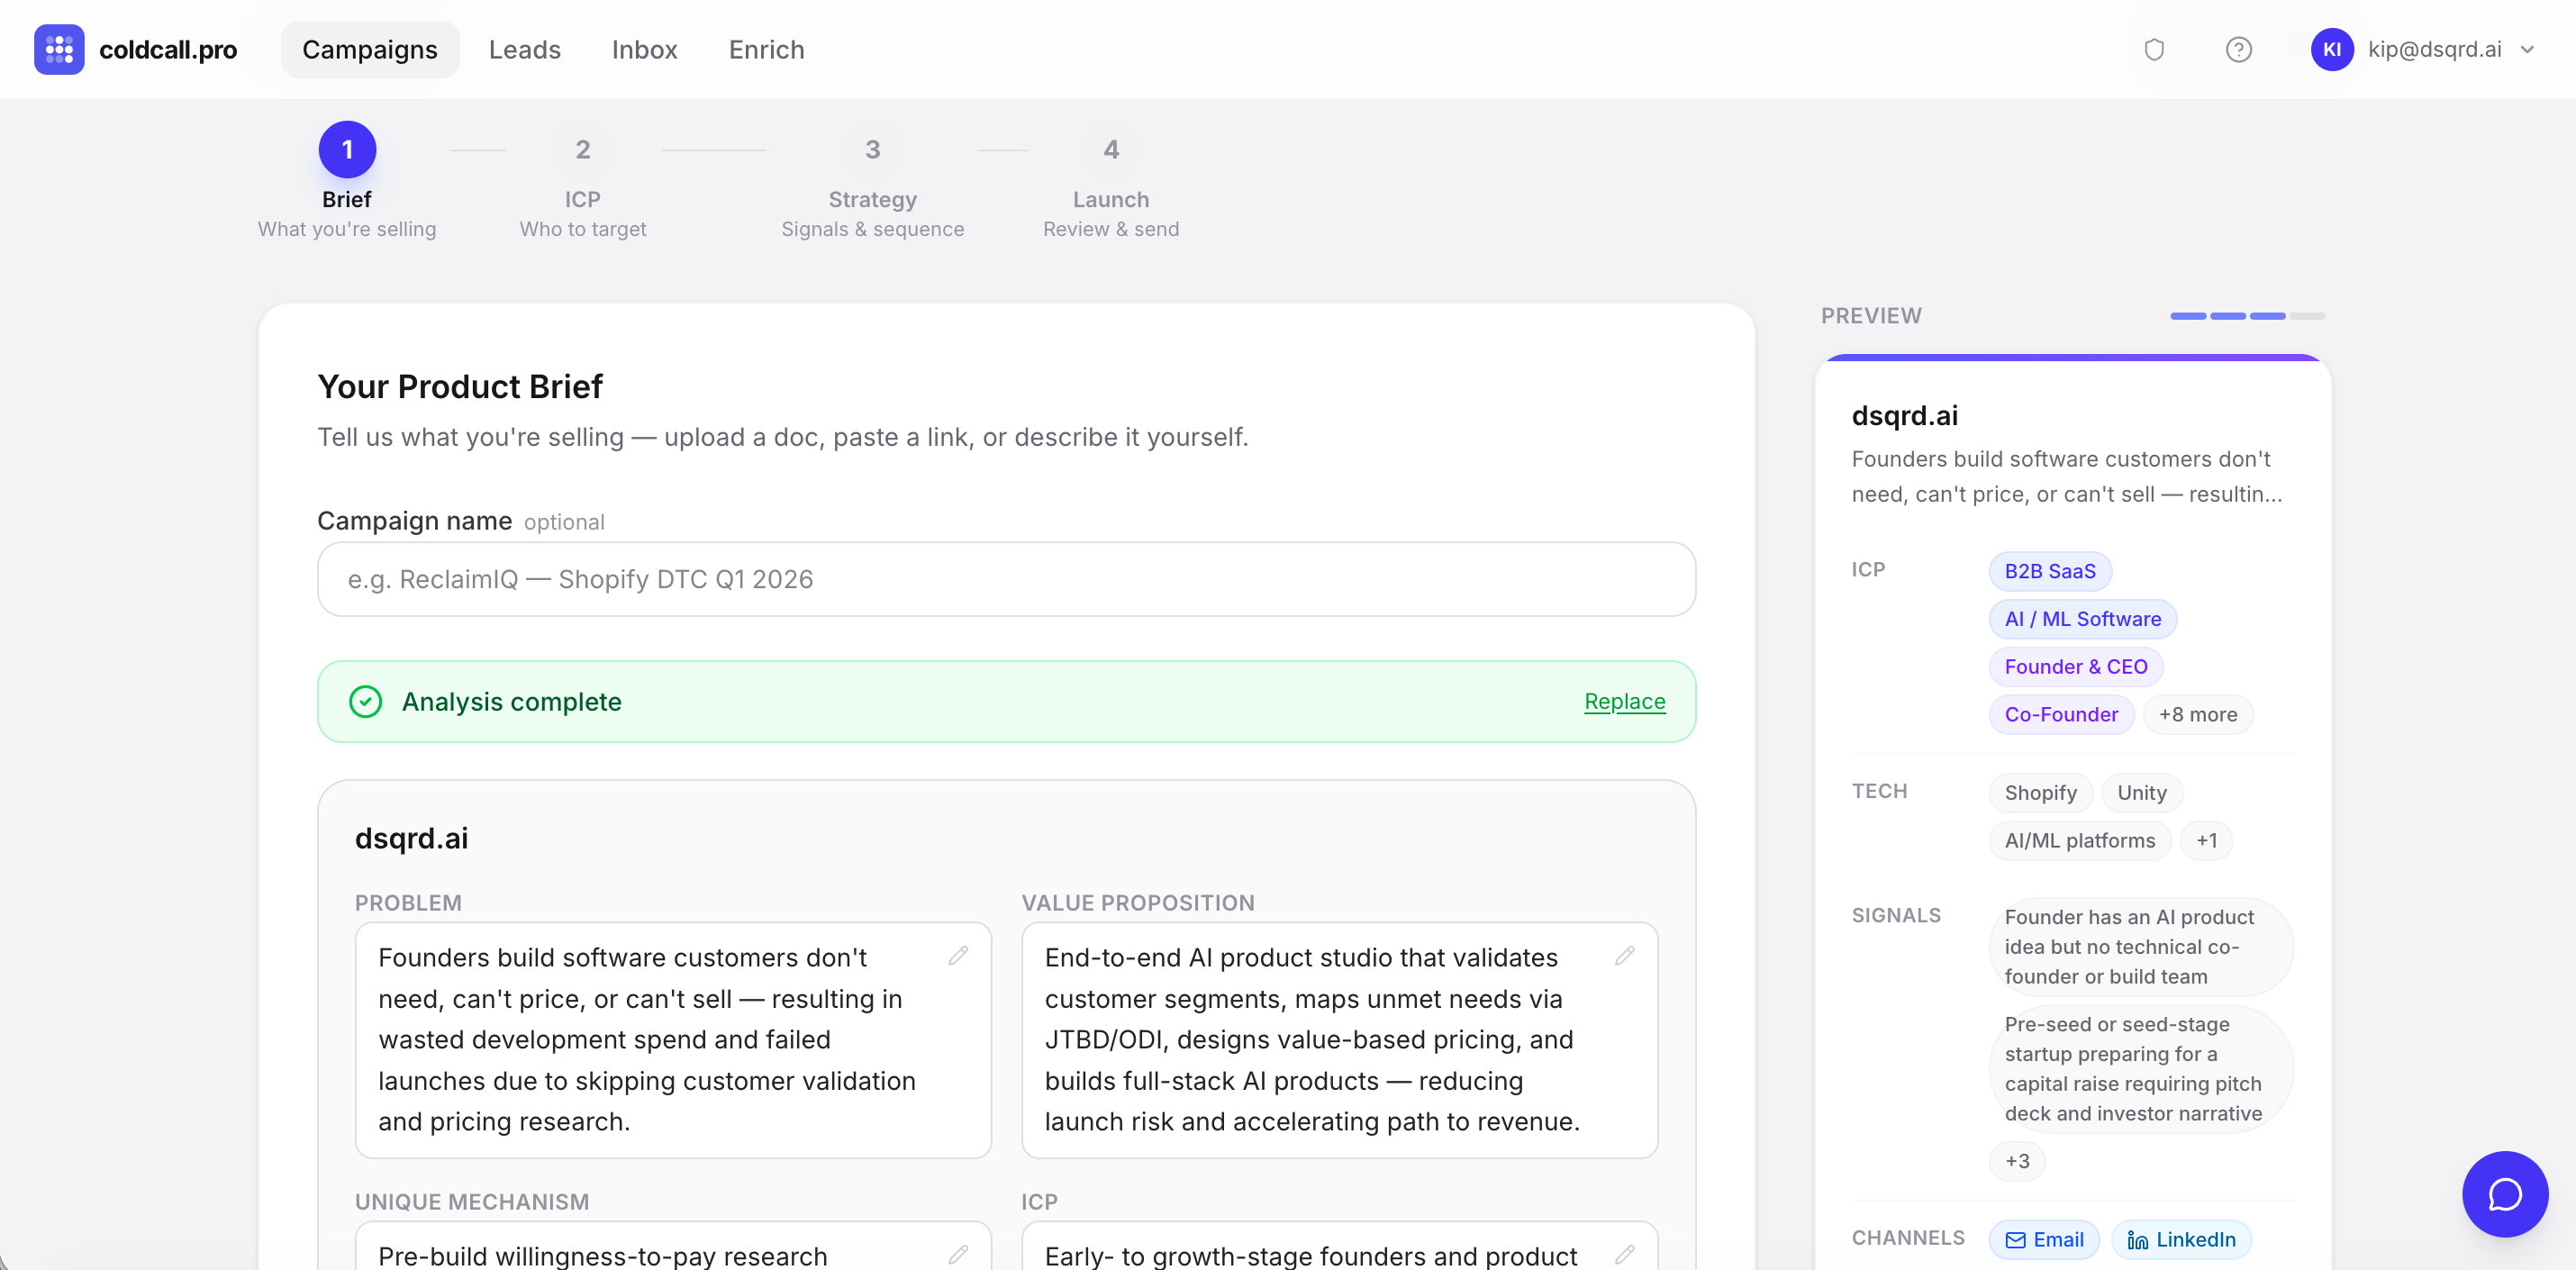Open the chat bubble widget
Screen dimensions: 2576x1270
pos(2504,1194)
